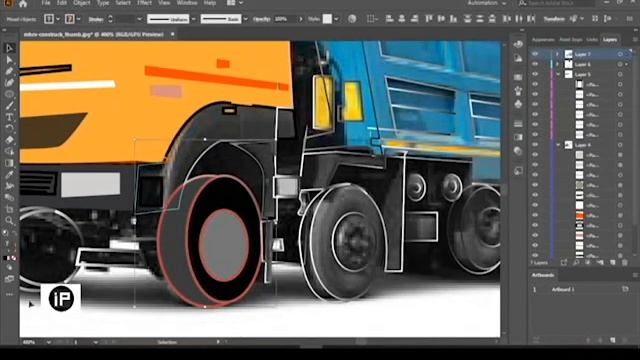Click the Recolor Artwork icon
This screenshot has height=360, width=640.
point(352,19)
